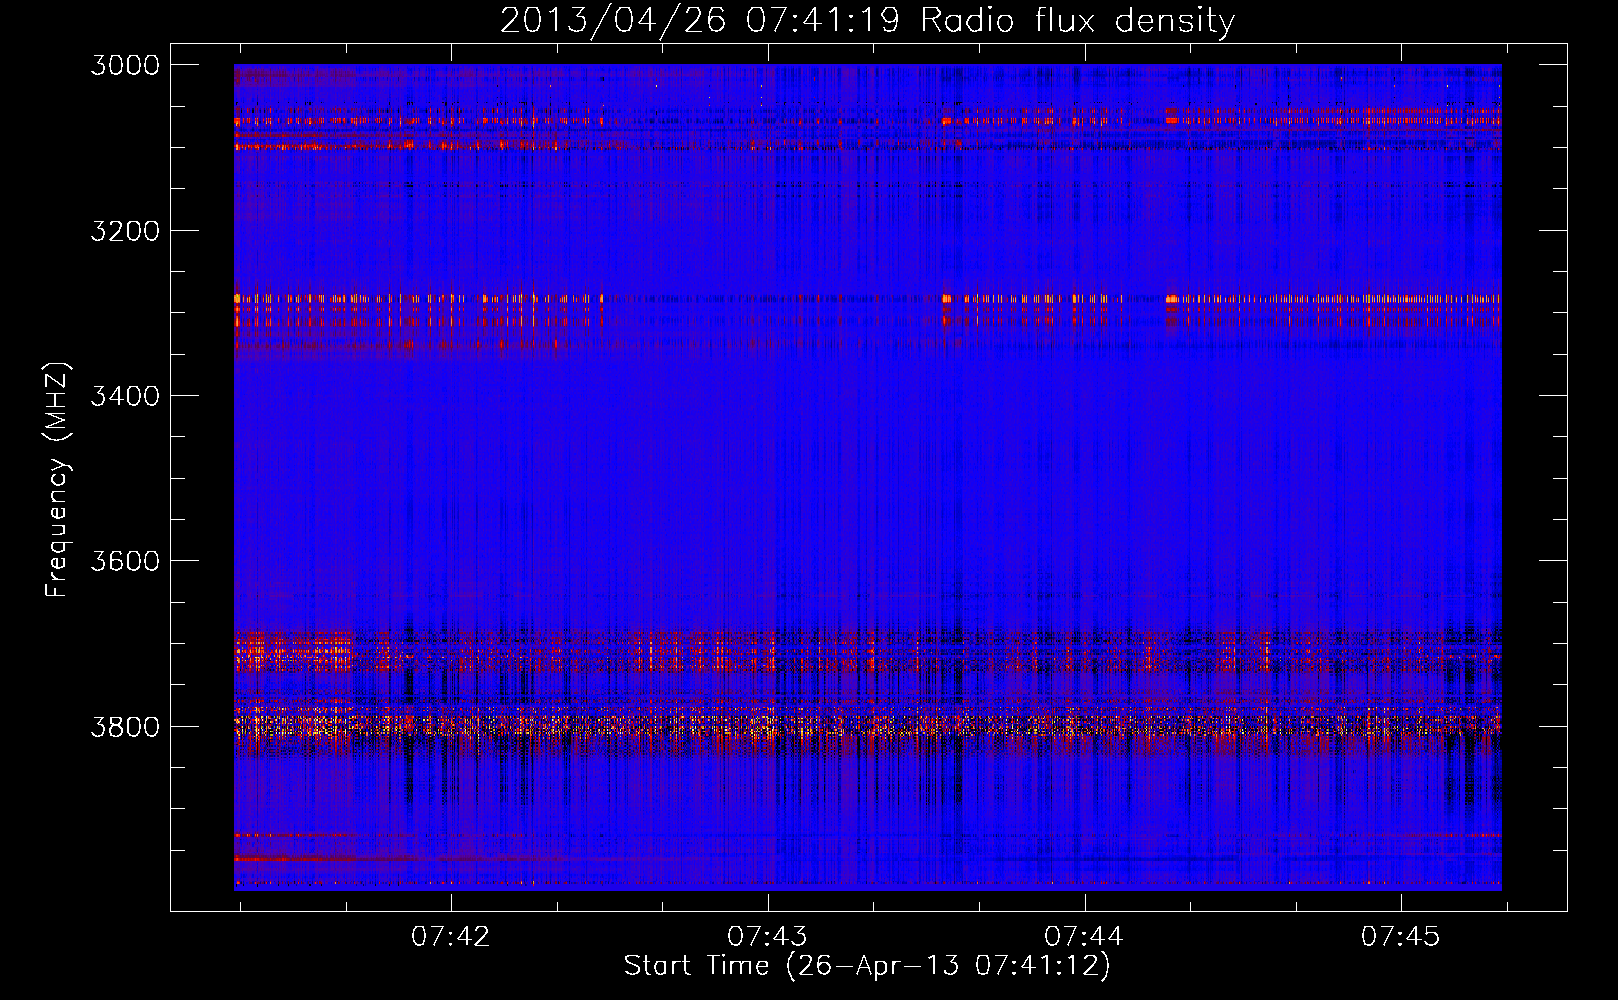1618x1000 pixels.
Task: Click the 07:43 time axis label
Action: tap(767, 936)
